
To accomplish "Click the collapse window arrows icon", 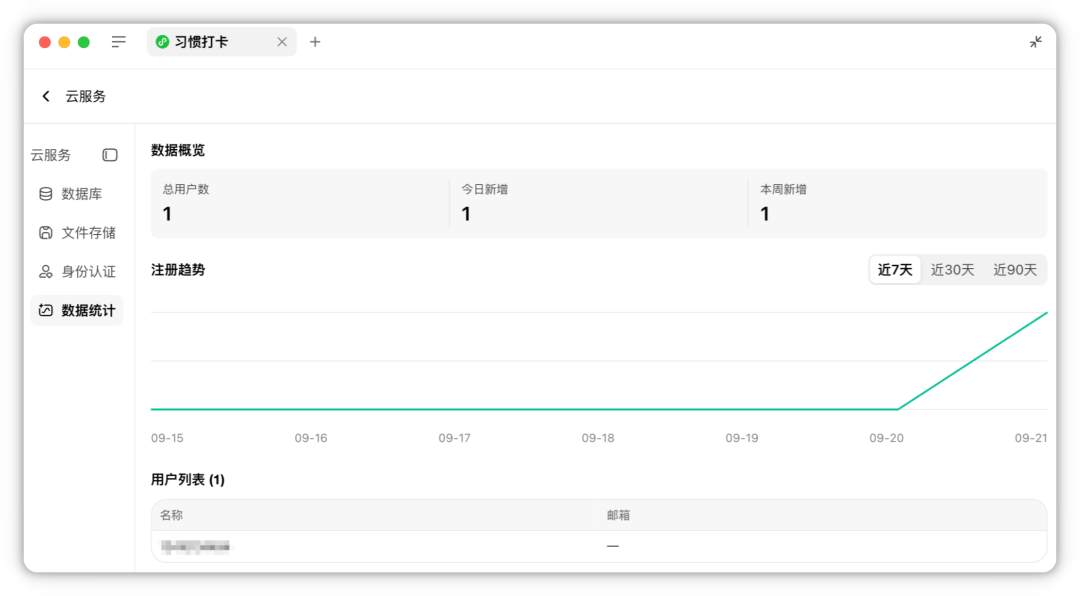I will (x=1035, y=42).
